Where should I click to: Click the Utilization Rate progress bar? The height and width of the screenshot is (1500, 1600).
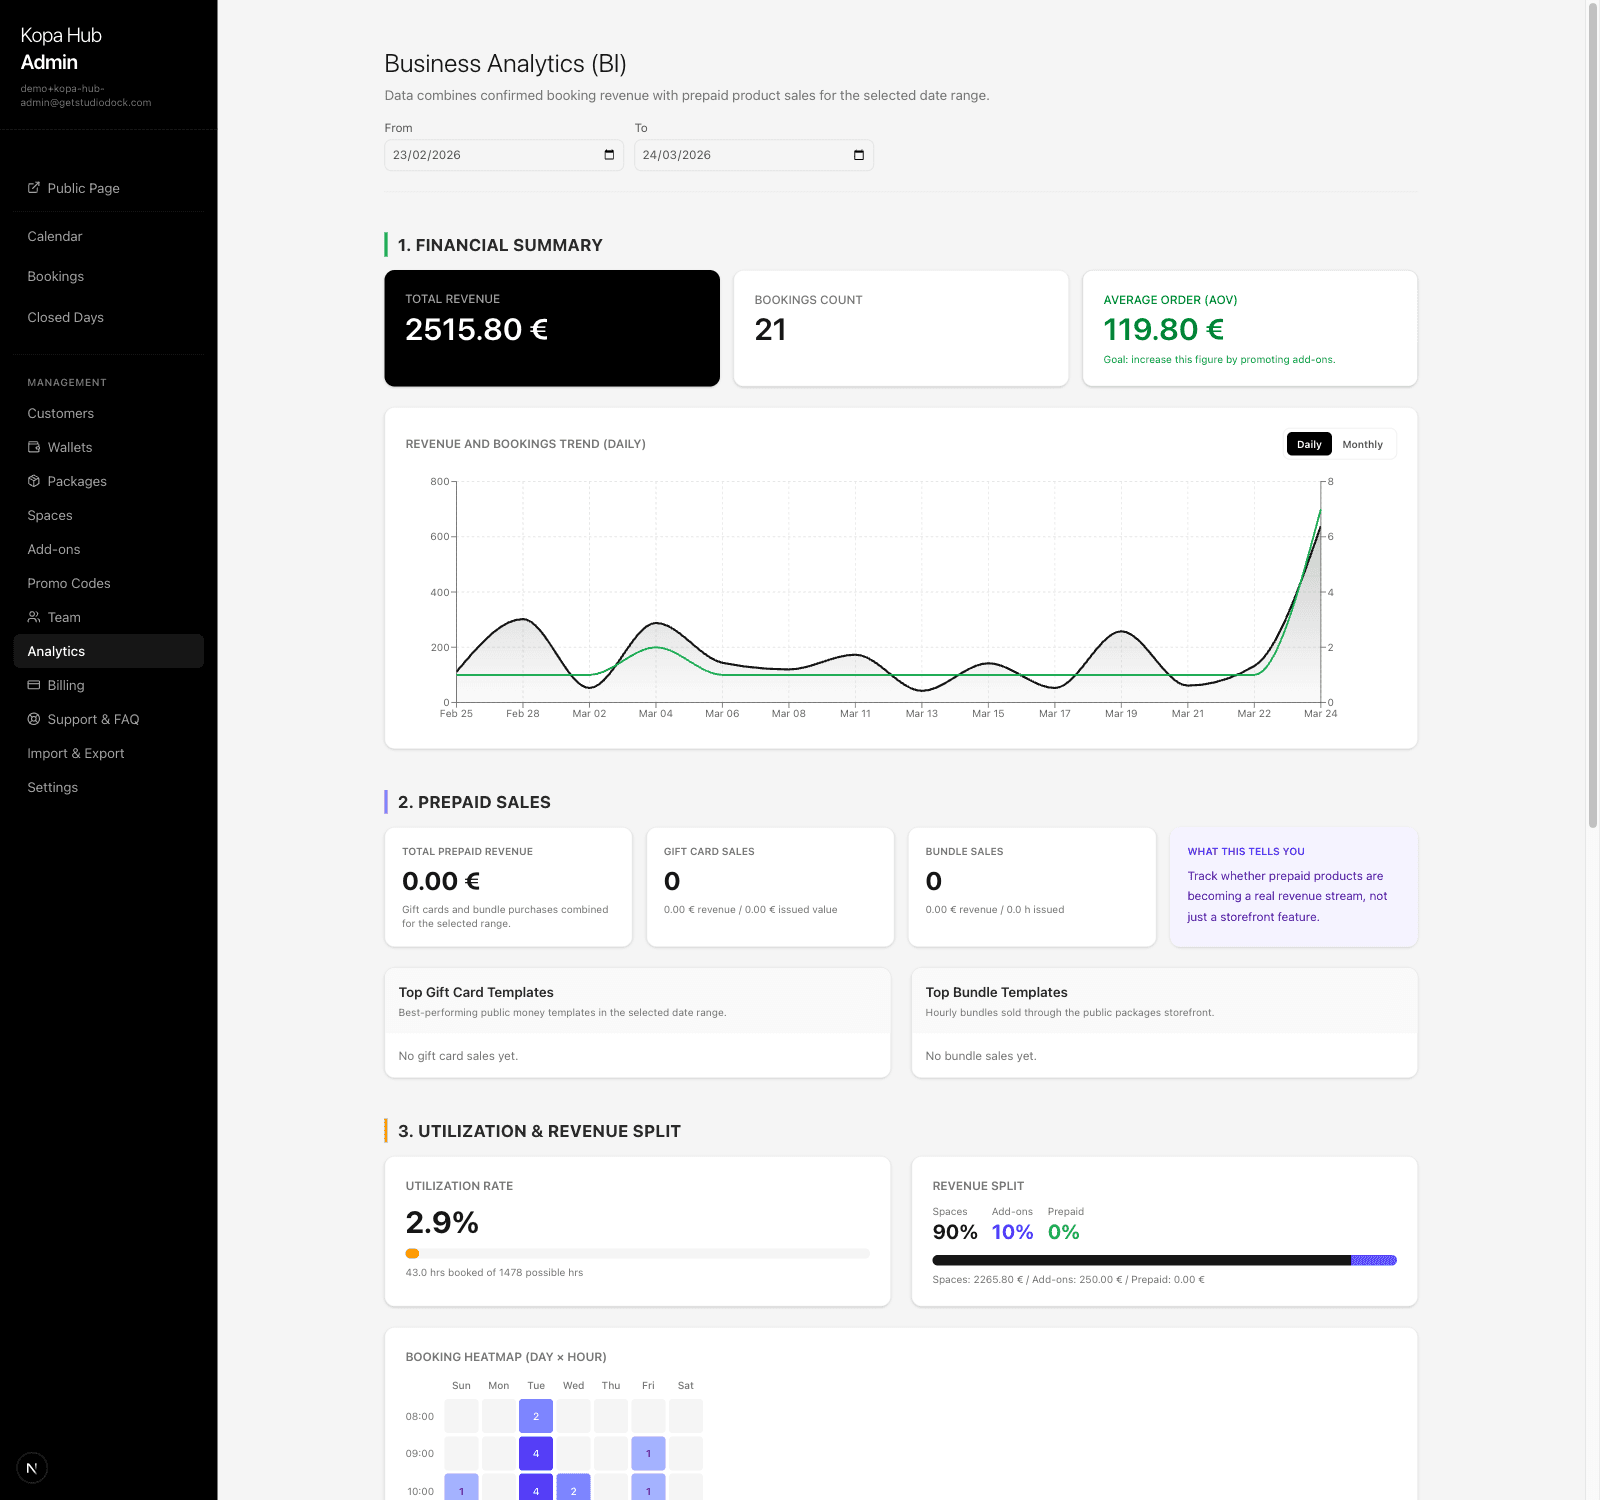tap(637, 1253)
